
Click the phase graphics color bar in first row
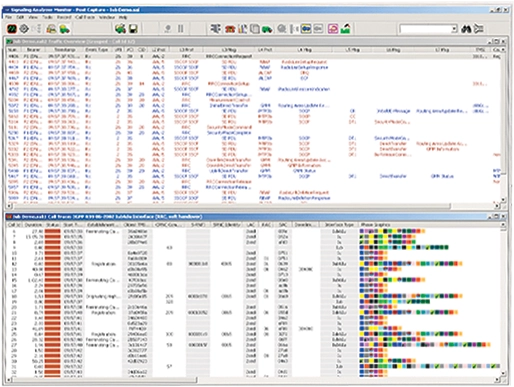point(392,231)
